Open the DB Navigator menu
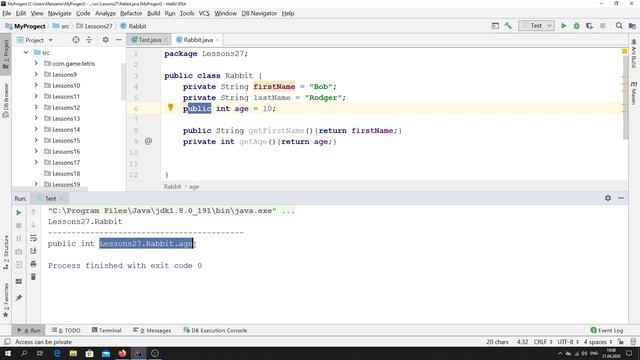Viewport: 640px width, 360px height. point(259,13)
